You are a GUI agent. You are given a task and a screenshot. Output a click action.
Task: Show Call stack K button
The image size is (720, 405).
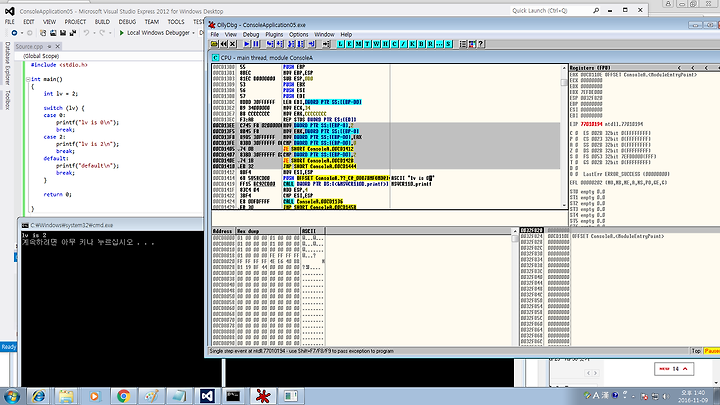412,44
